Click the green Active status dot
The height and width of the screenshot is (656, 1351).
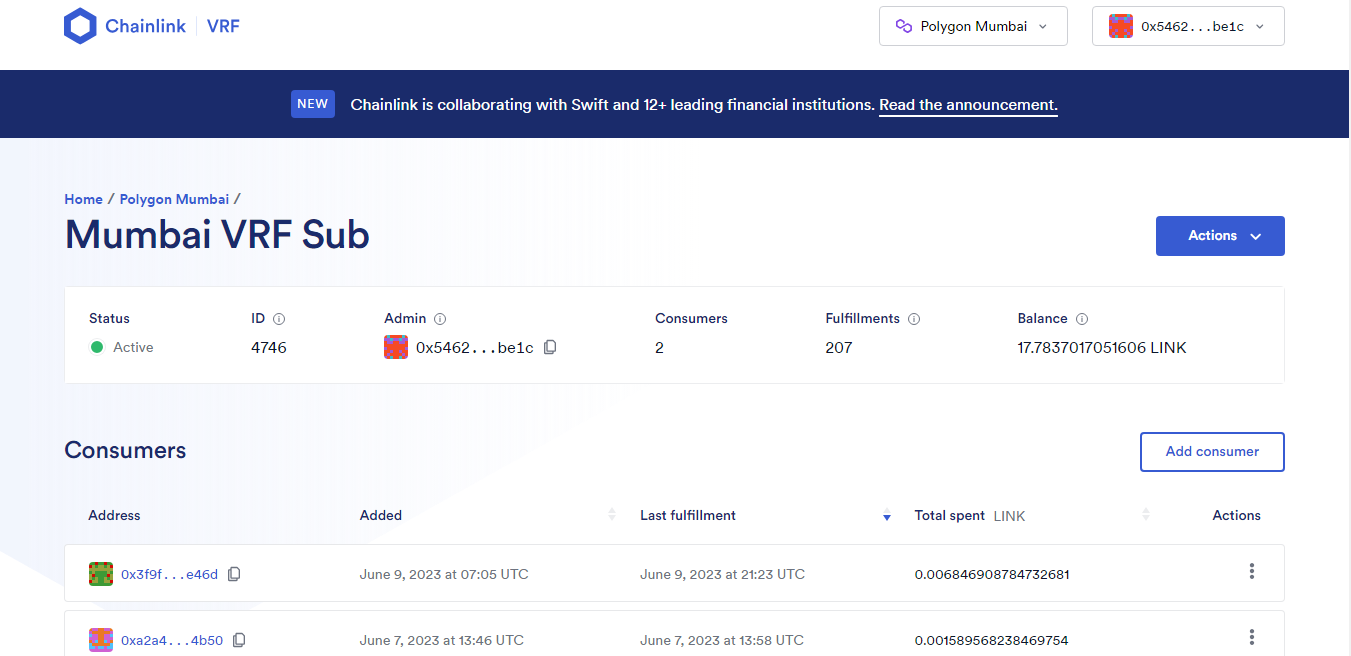point(97,347)
